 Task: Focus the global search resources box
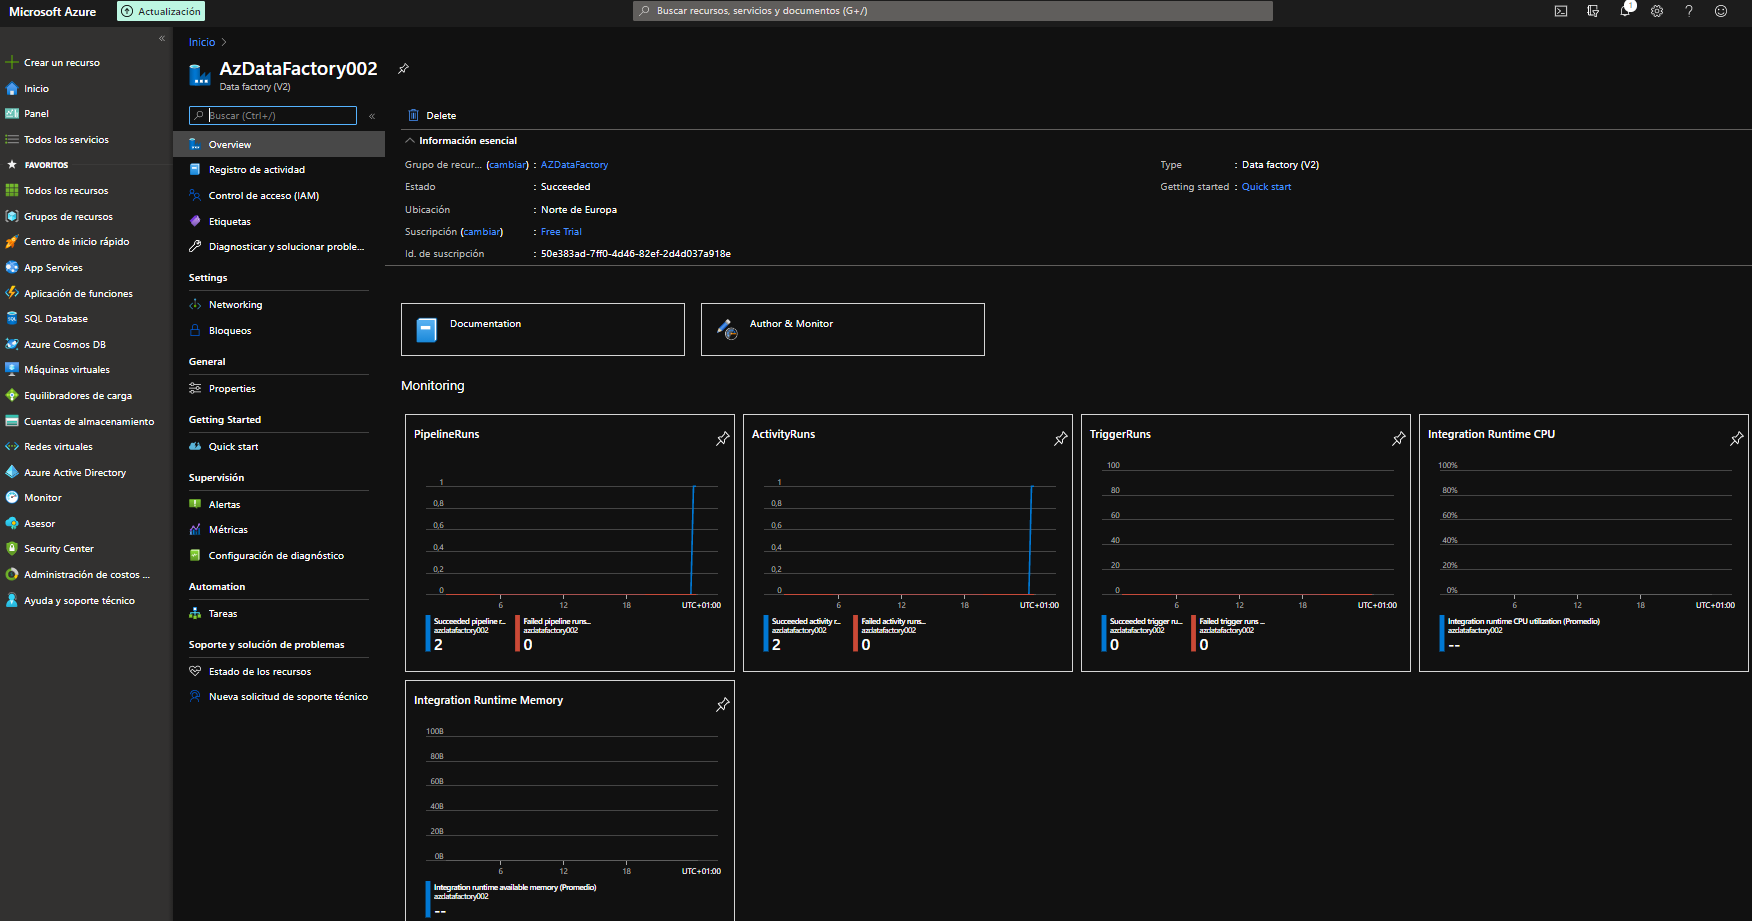953,11
